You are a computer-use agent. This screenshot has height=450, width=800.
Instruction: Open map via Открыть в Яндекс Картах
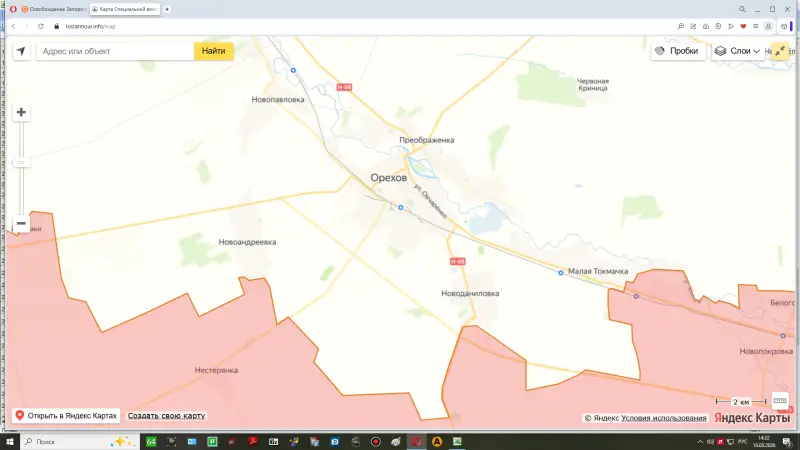[66, 416]
